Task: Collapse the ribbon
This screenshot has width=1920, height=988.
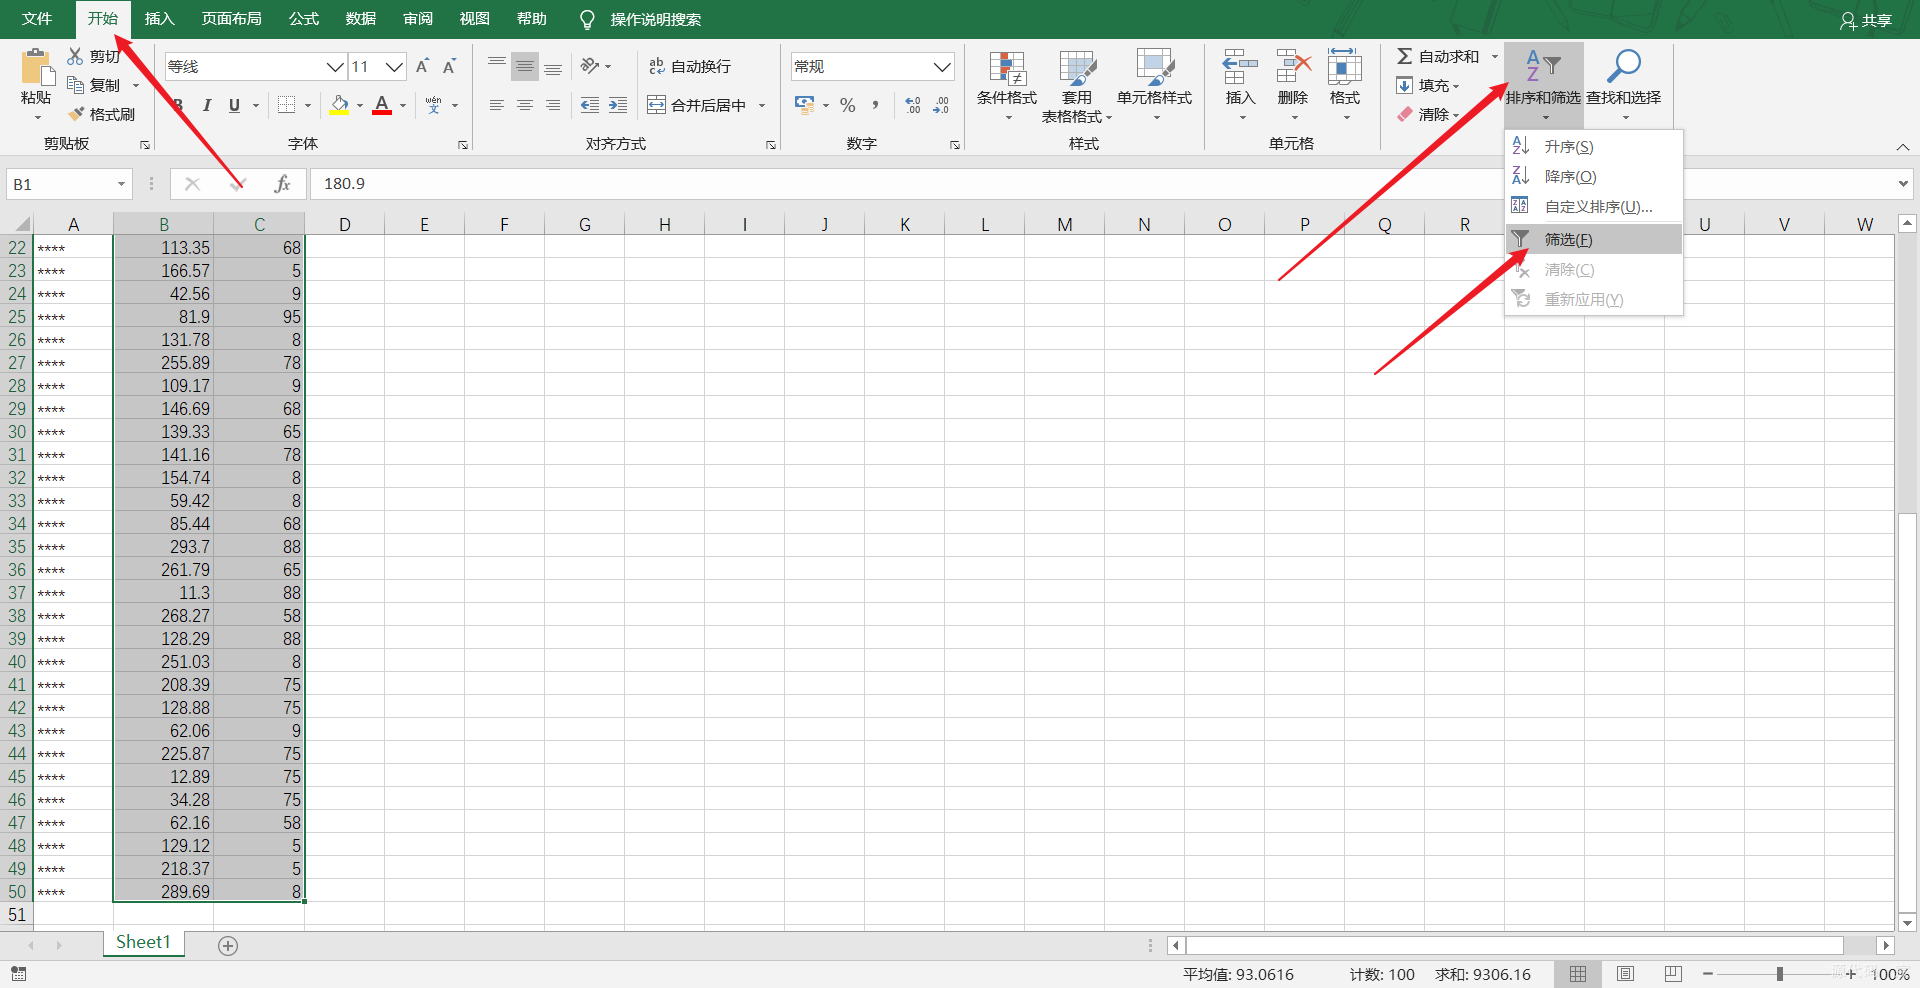Action: coord(1903,147)
